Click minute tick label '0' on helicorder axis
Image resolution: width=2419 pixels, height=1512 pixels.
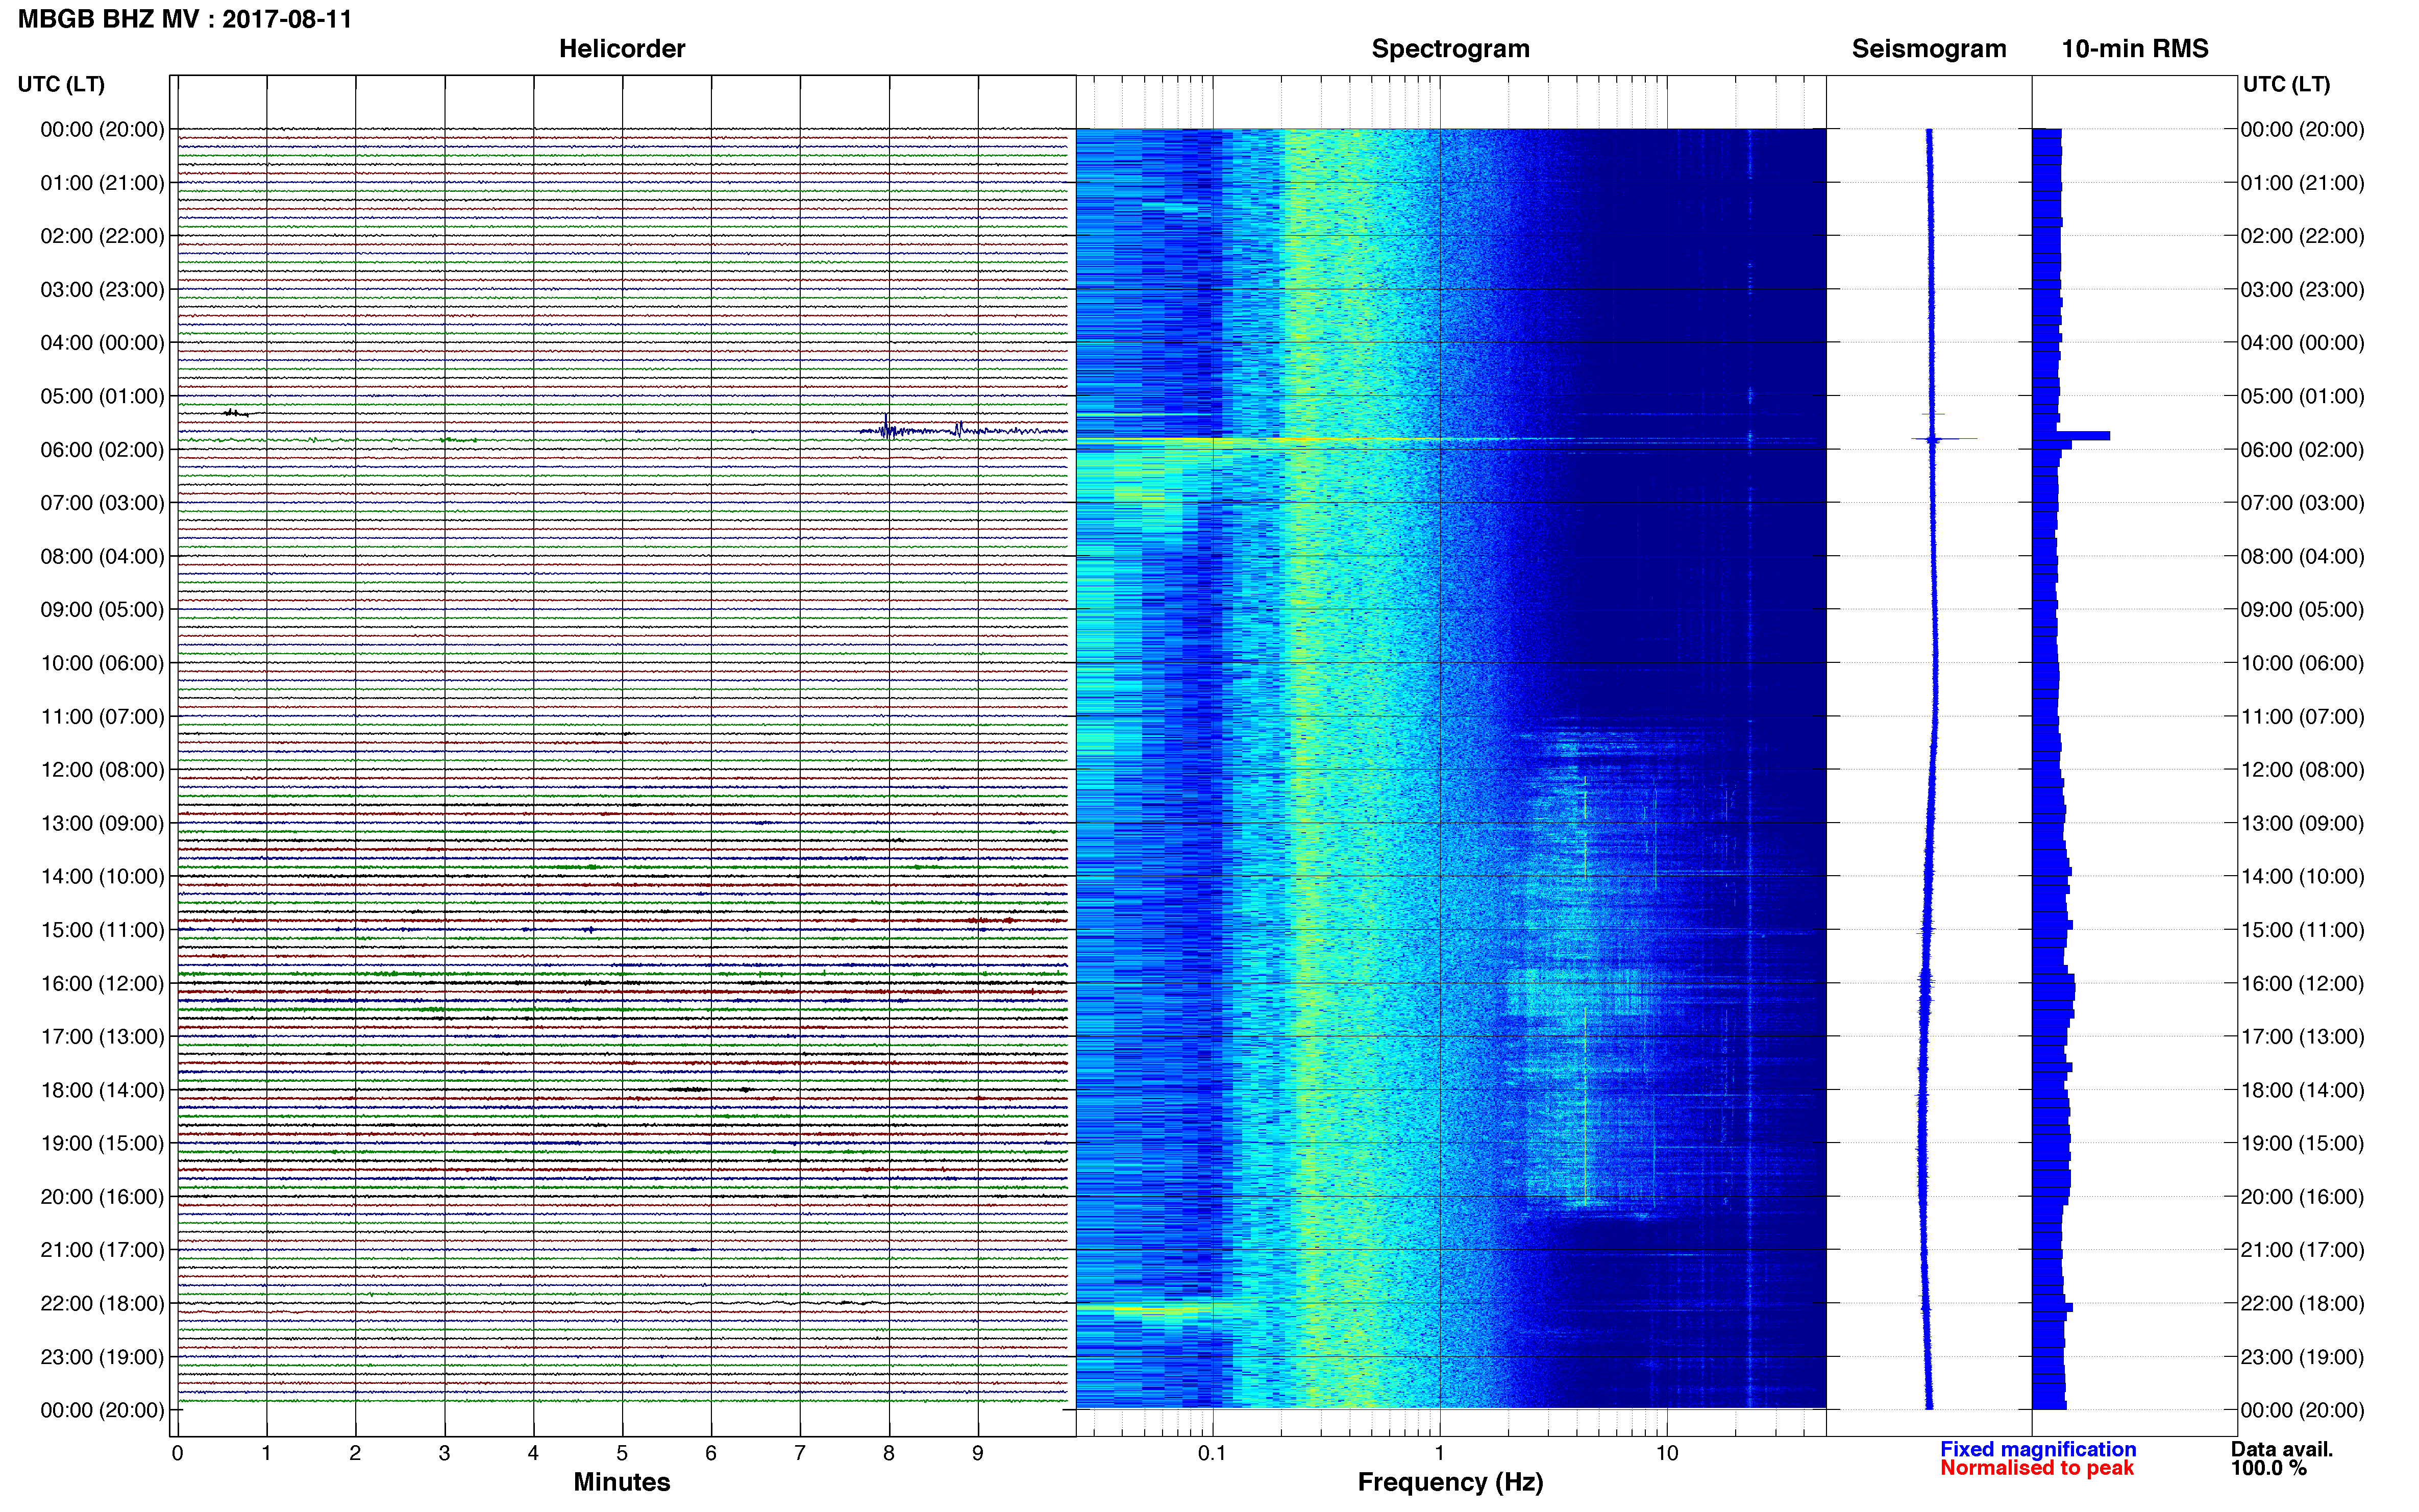coord(177,1453)
